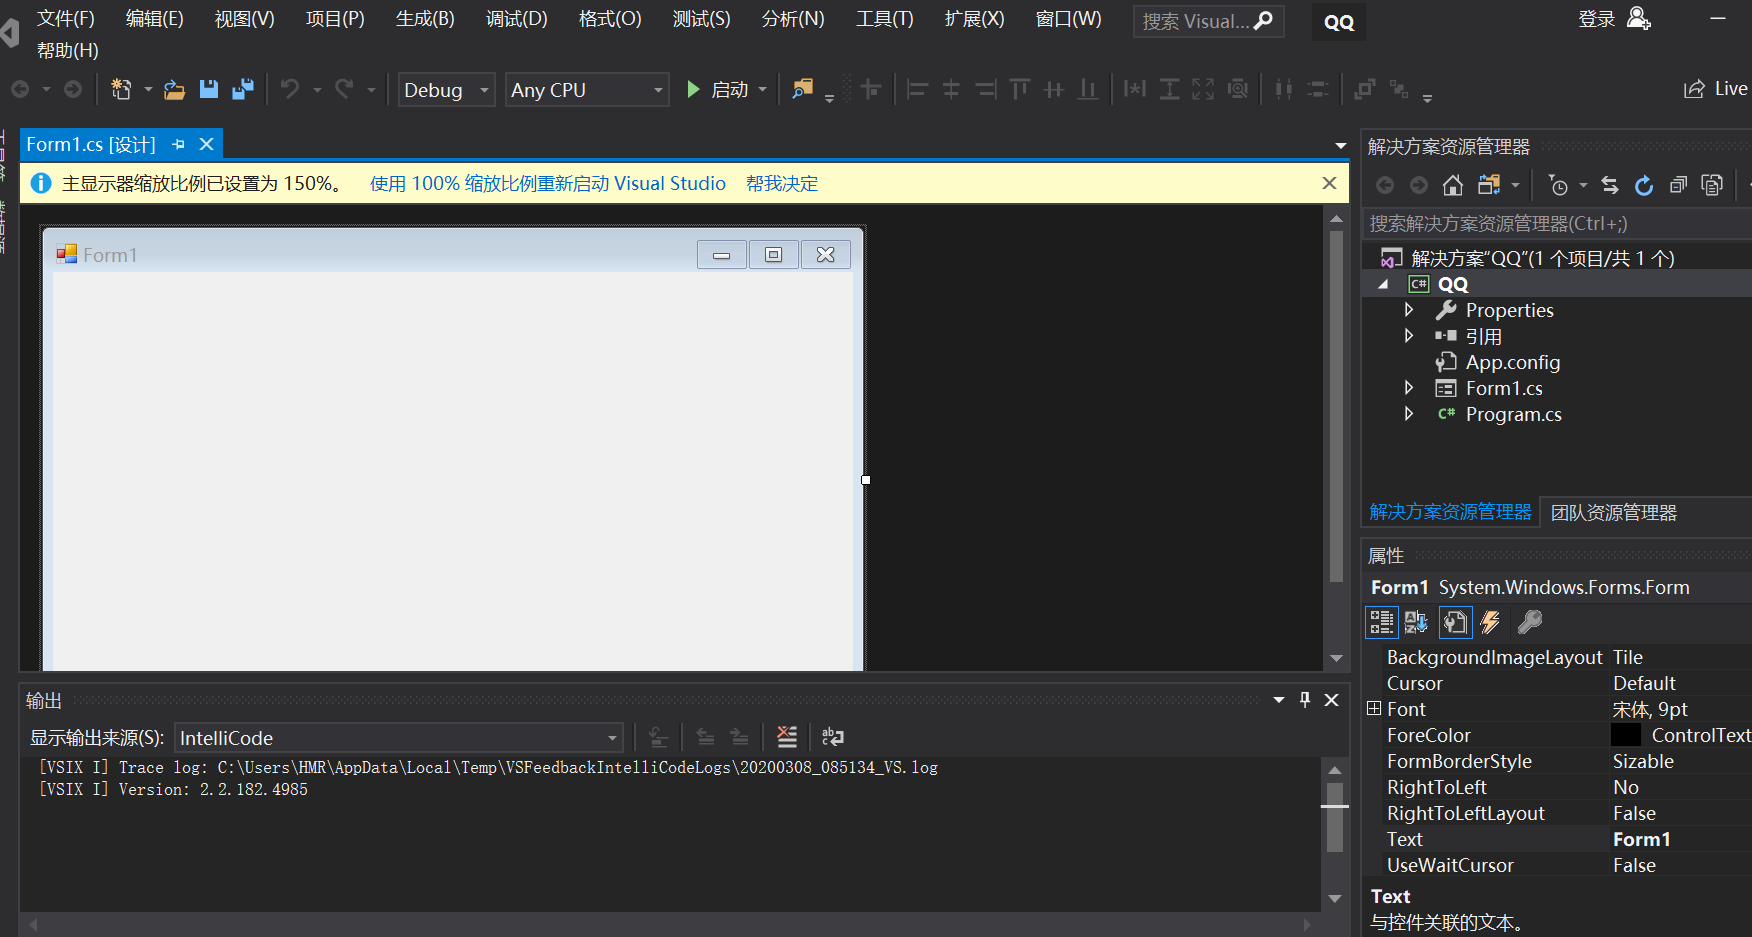
Task: Click the Refresh icon in Solution Explorer
Action: (x=1644, y=185)
